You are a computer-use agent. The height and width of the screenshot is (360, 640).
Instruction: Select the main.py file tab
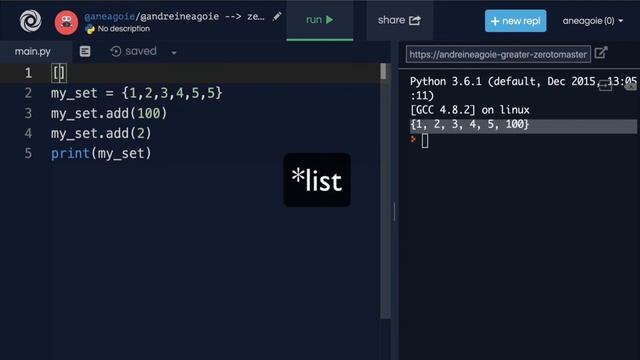[x=33, y=51]
